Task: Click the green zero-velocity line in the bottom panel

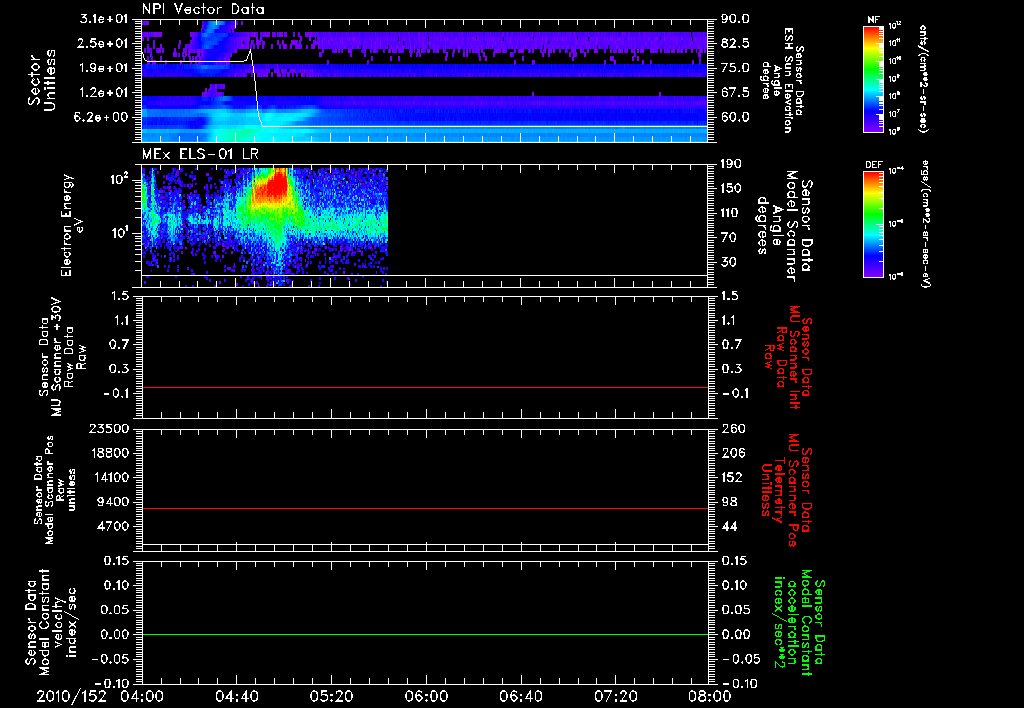Action: point(425,634)
